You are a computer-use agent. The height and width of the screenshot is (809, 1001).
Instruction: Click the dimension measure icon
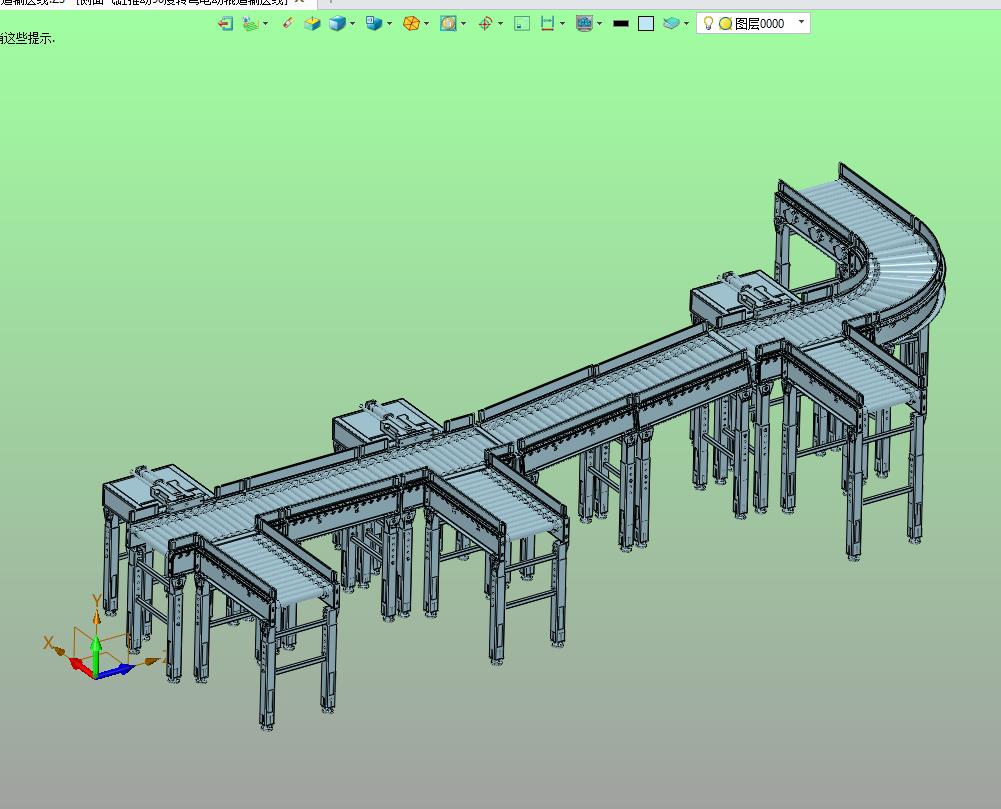tap(547, 24)
